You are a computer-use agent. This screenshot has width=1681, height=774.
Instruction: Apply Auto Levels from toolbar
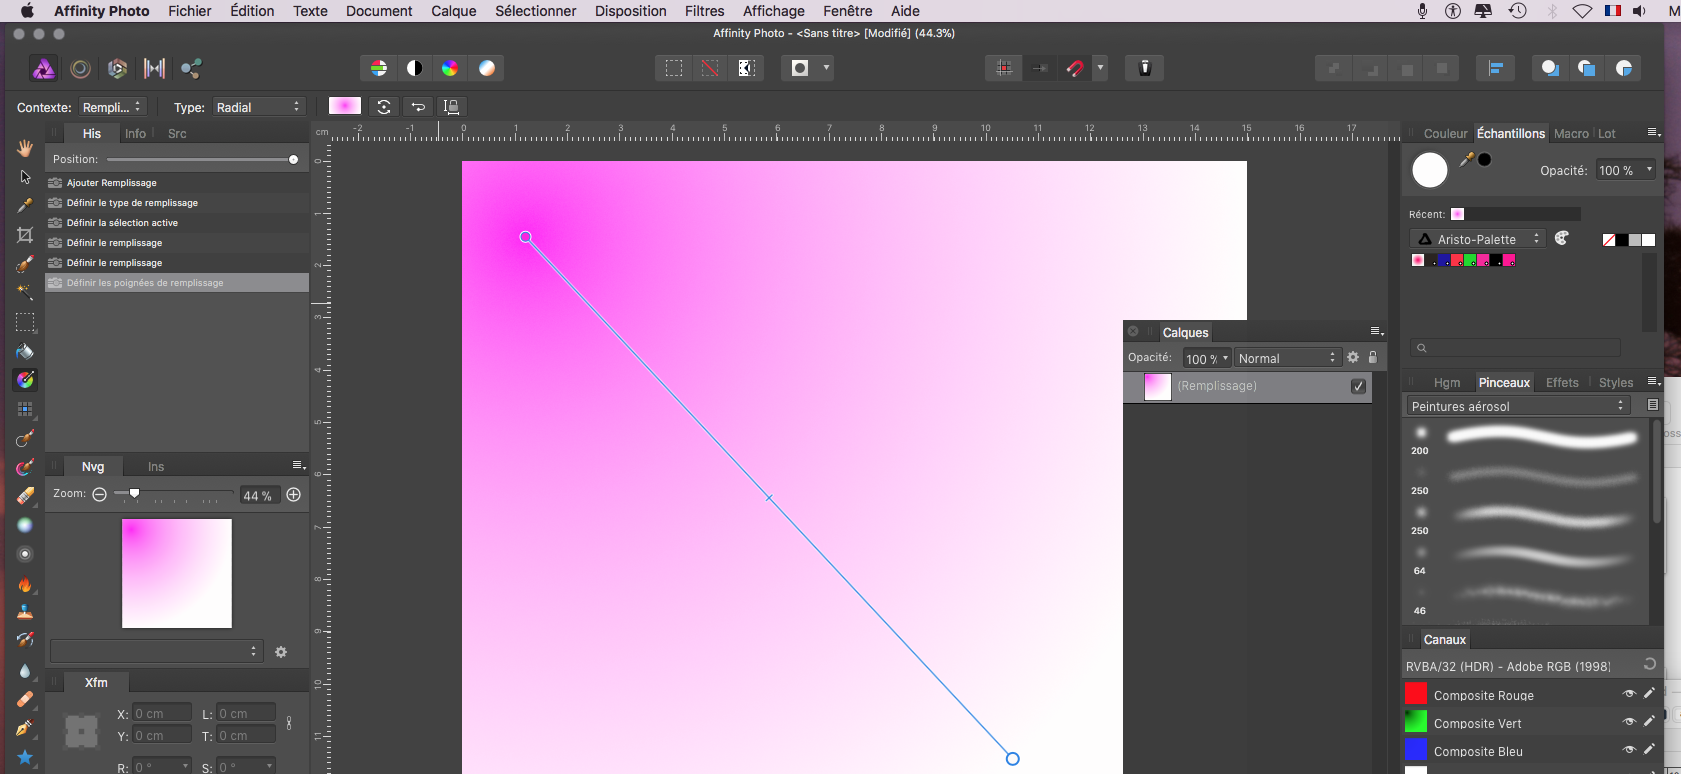[x=379, y=68]
